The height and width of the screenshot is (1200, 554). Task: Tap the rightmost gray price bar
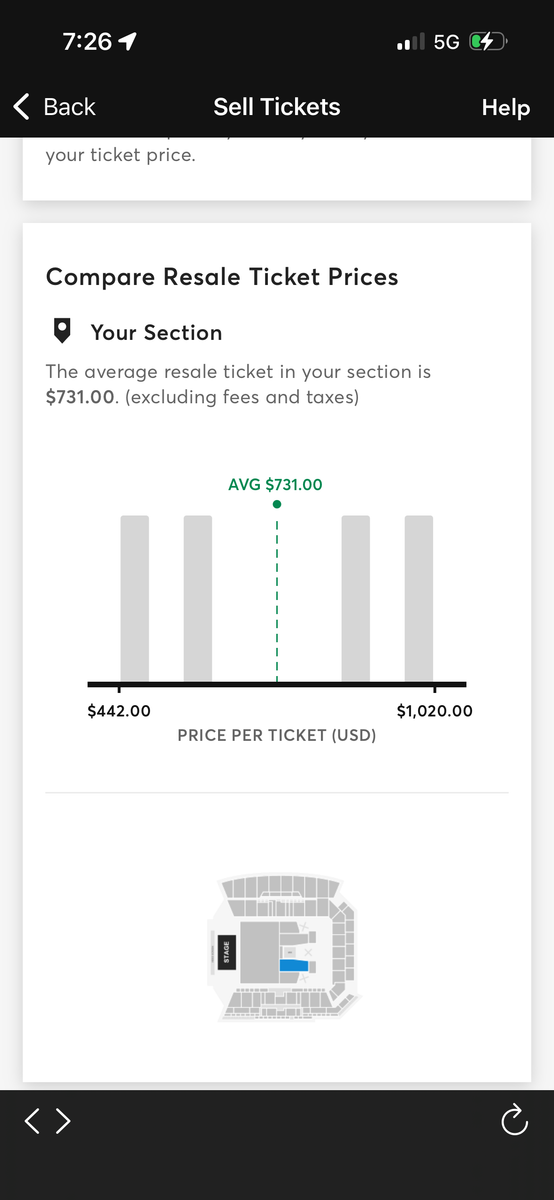point(419,598)
